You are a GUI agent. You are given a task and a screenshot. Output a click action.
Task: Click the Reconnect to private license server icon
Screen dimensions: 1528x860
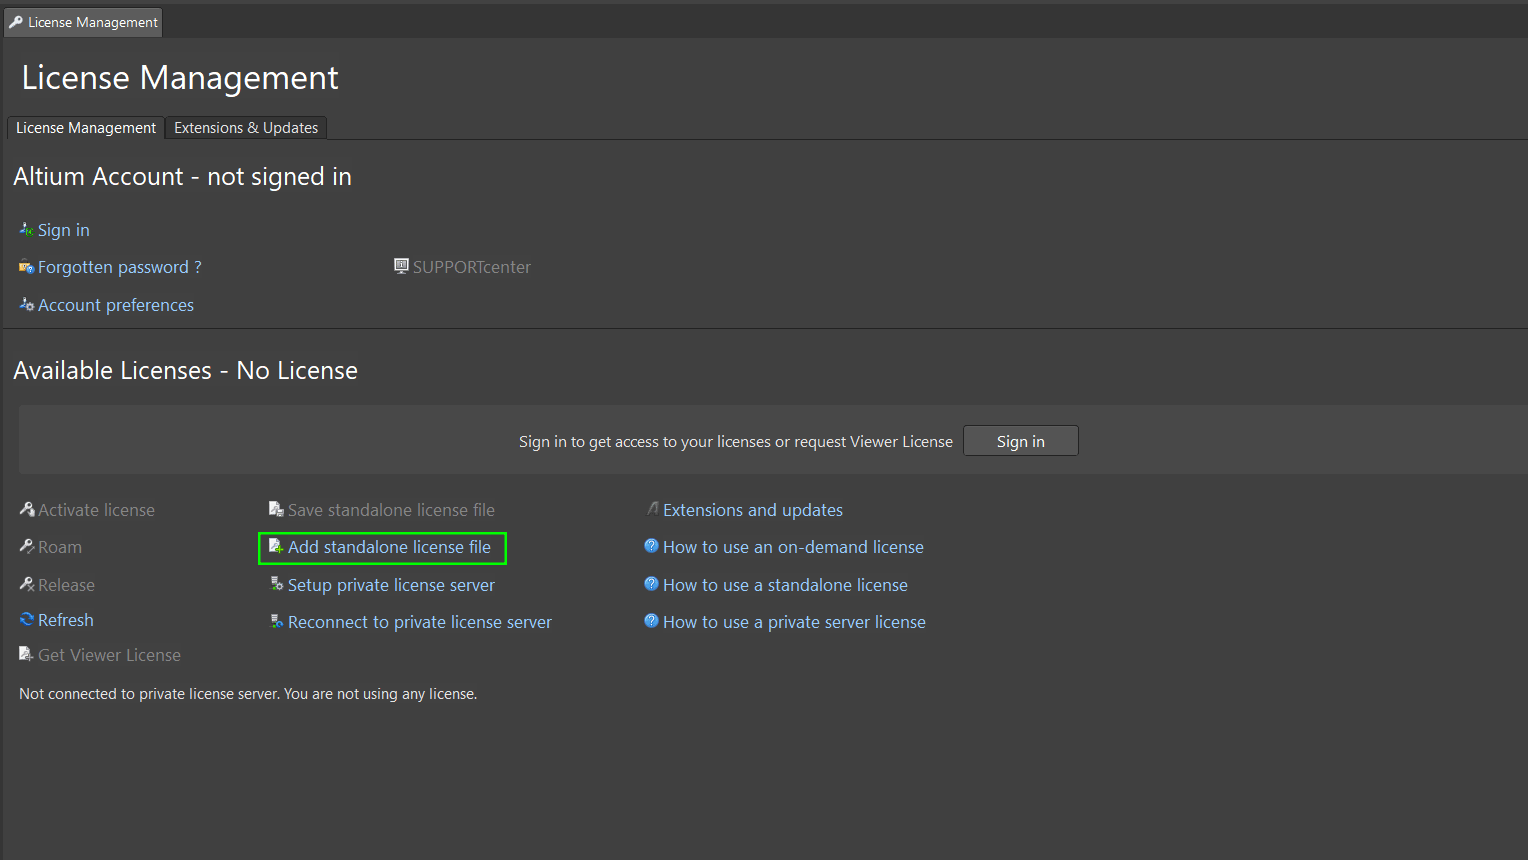click(x=277, y=622)
